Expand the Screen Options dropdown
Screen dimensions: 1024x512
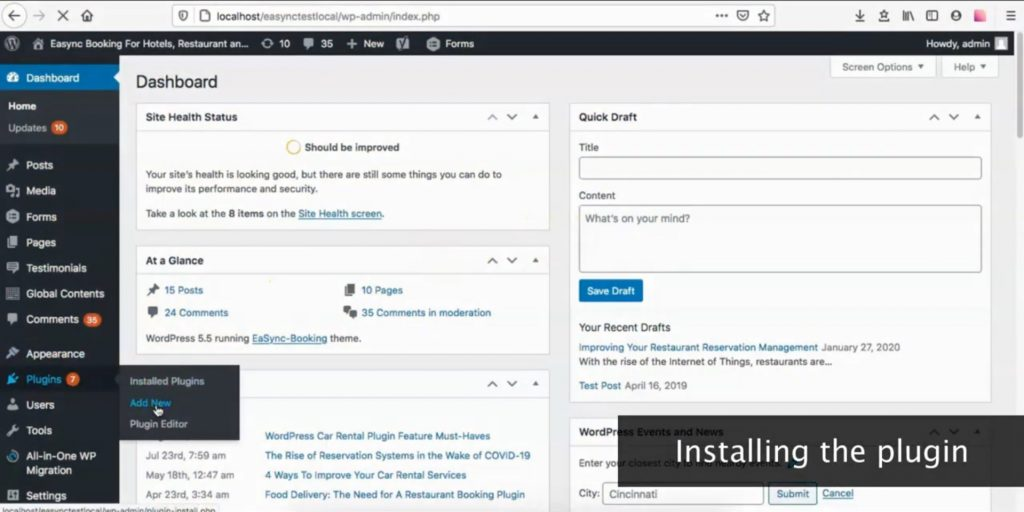[x=883, y=67]
